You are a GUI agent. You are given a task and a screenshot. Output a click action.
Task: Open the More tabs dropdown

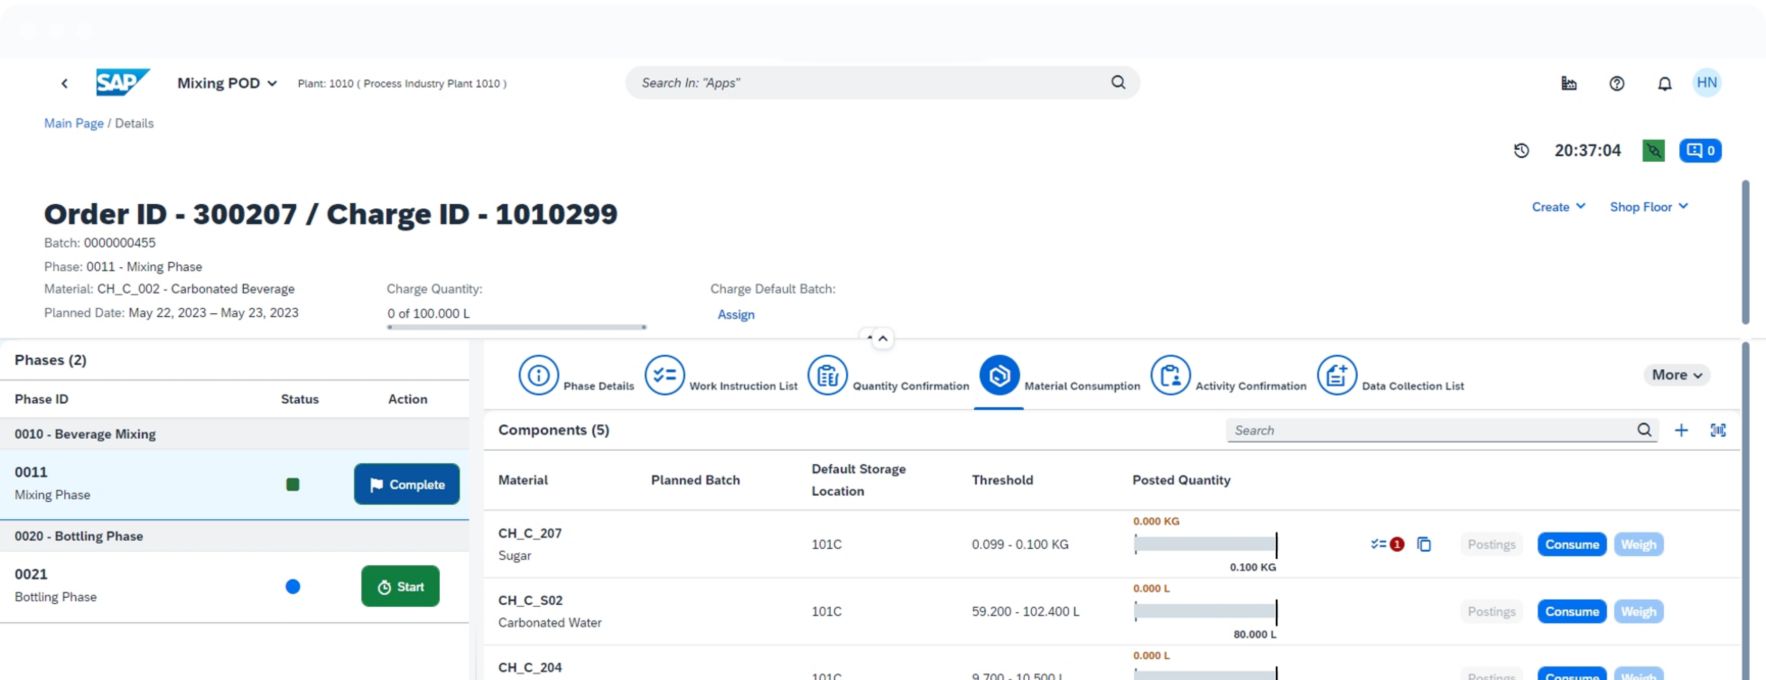point(1676,375)
